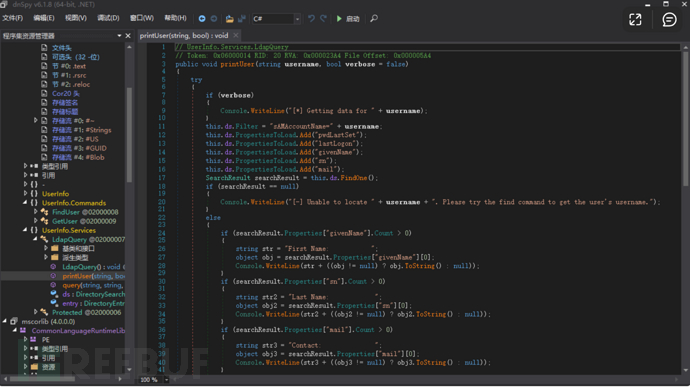
Task: Close the assembly explorer panel
Action: click(x=128, y=36)
